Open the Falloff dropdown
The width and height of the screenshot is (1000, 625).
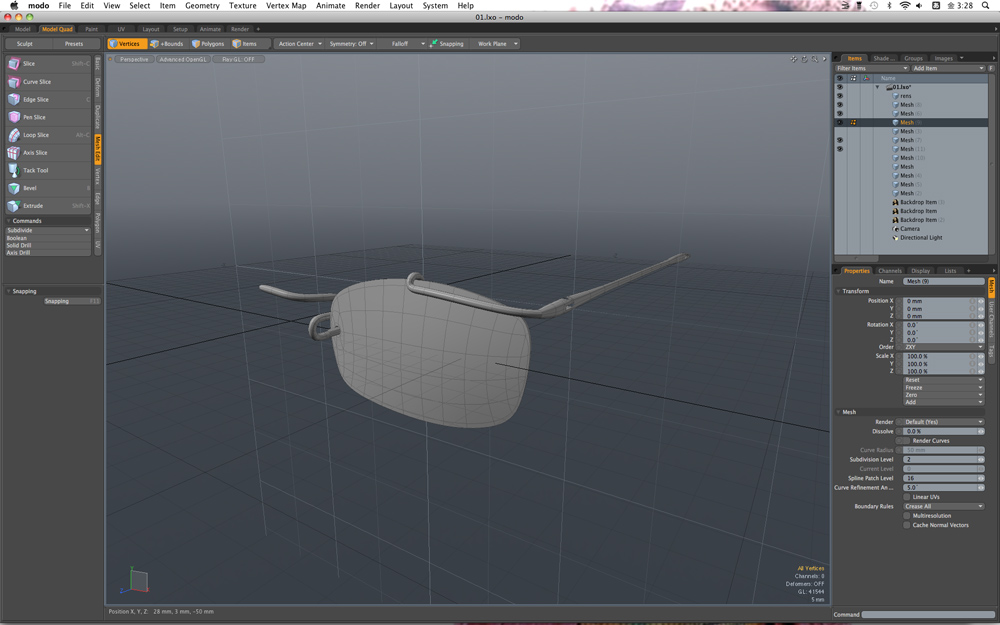click(402, 44)
